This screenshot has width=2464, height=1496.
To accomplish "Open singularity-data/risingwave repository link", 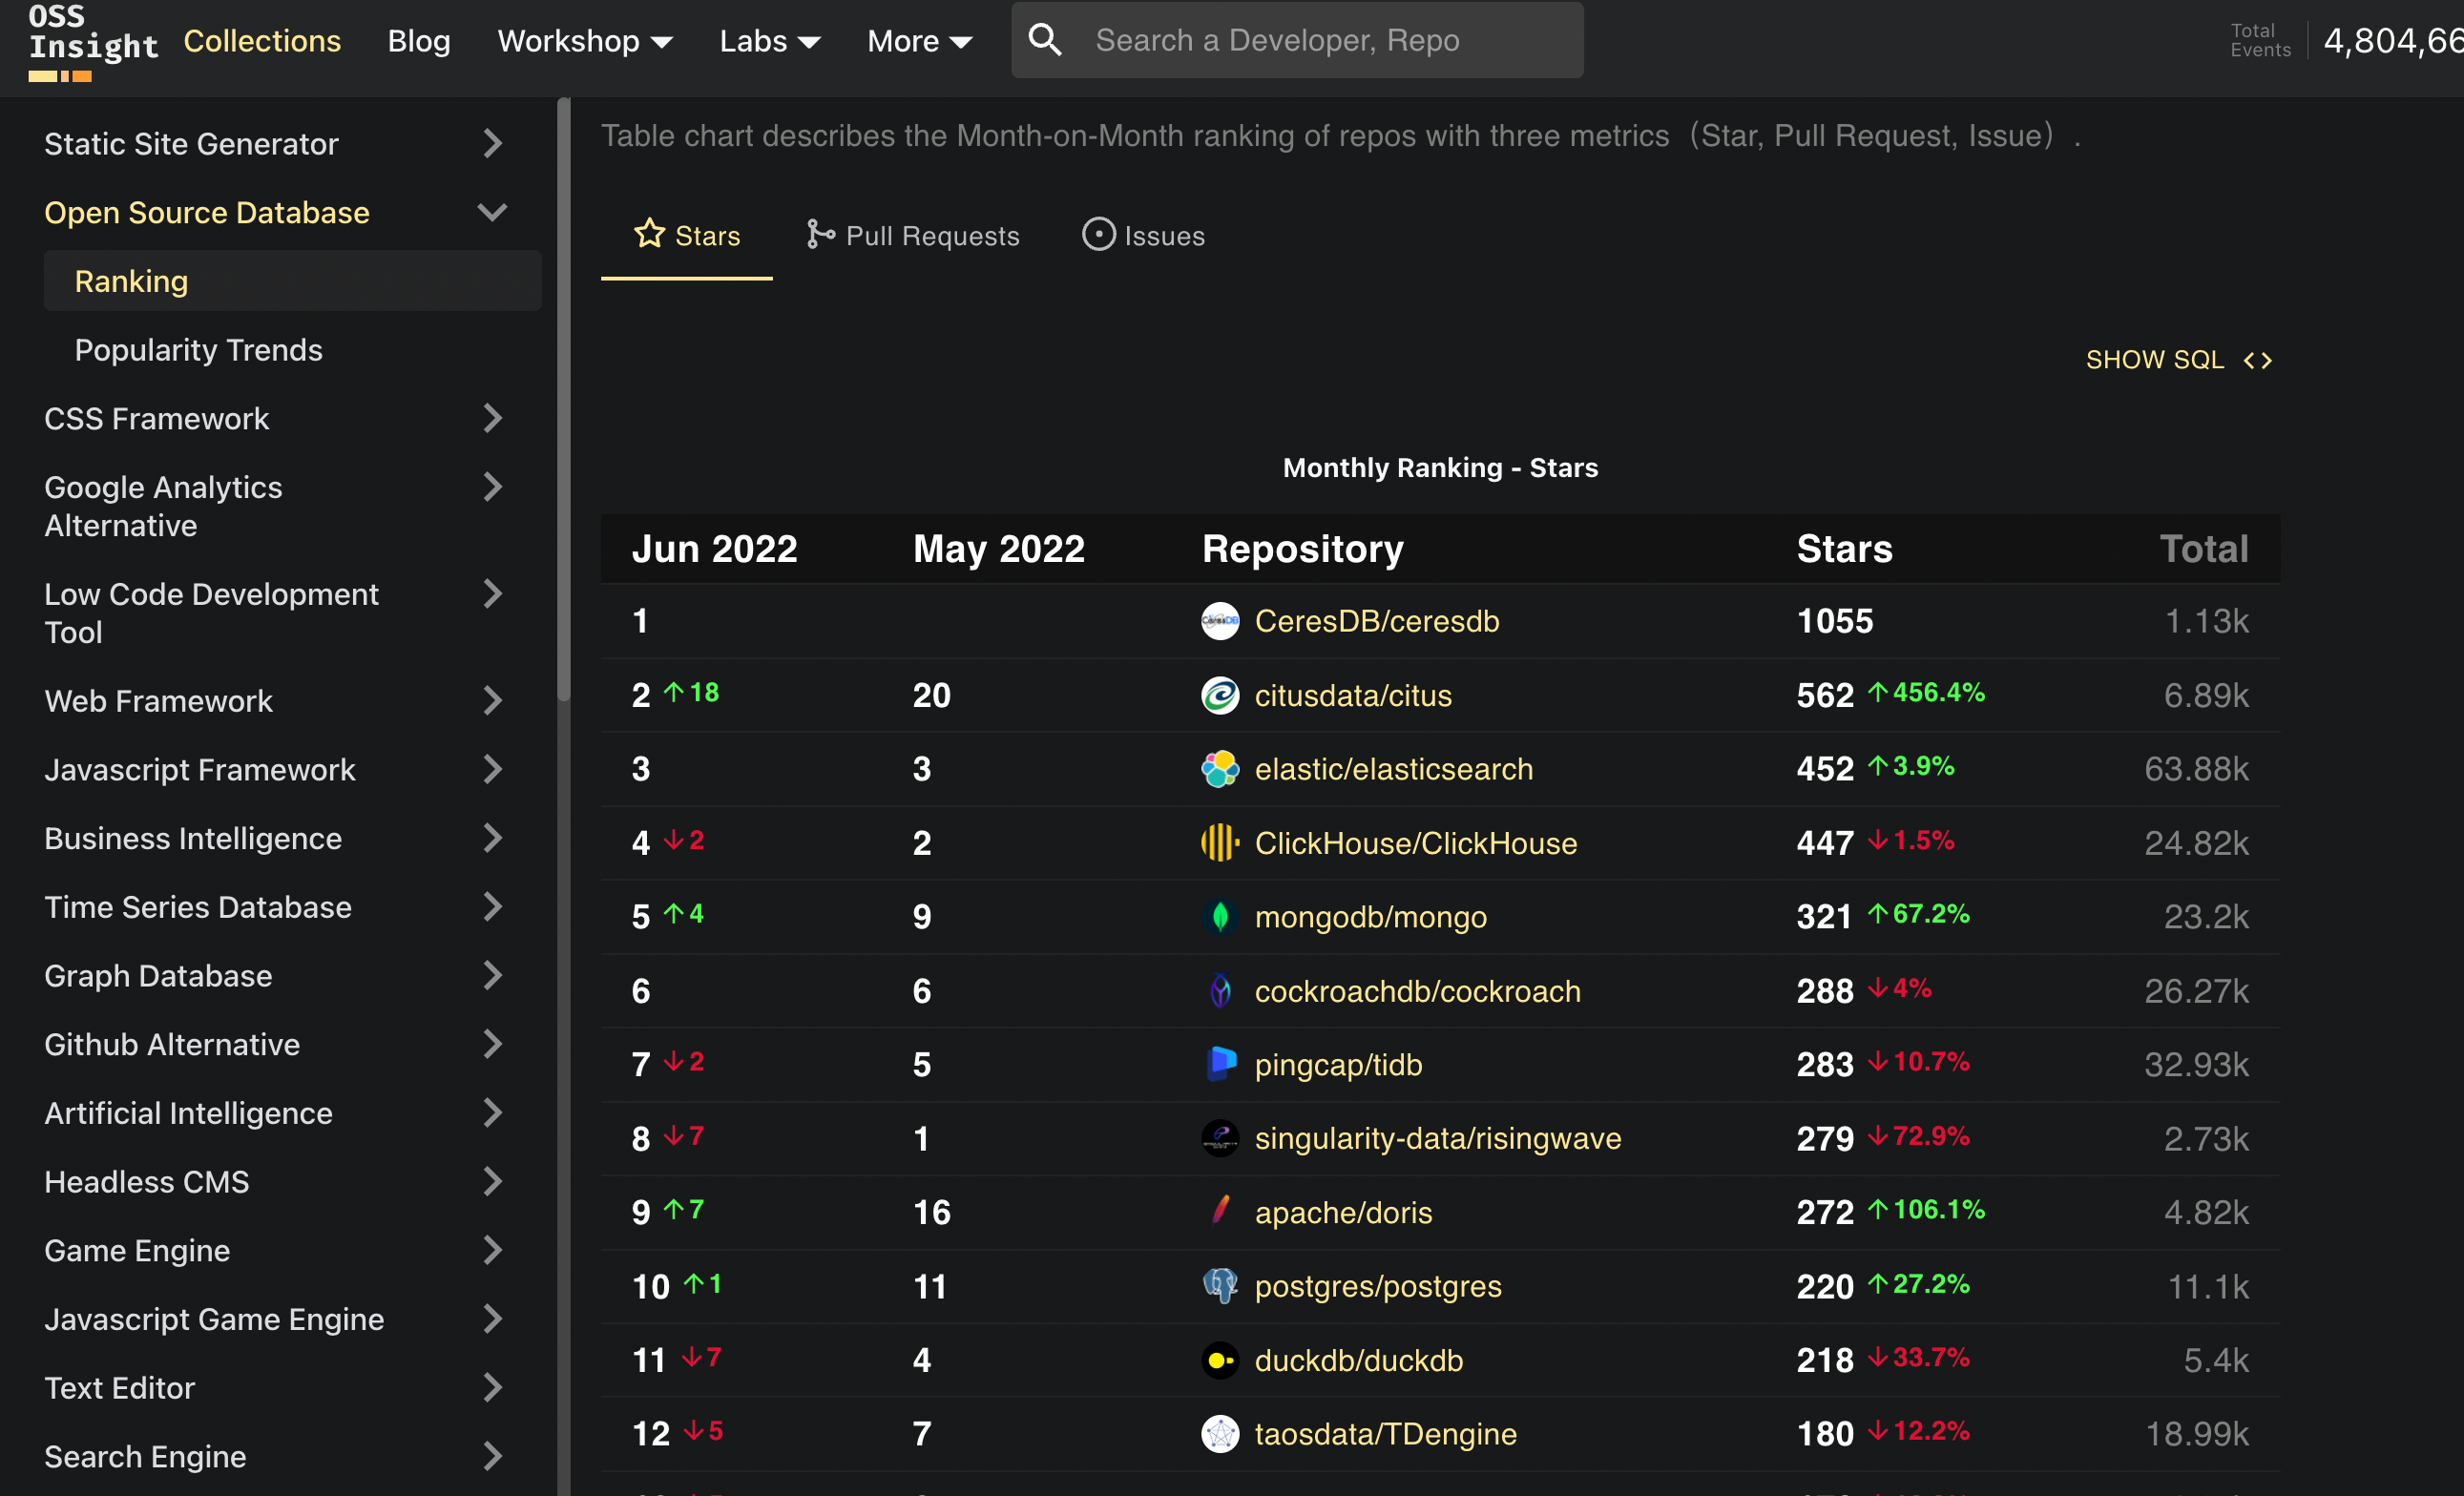I will [x=1437, y=1138].
